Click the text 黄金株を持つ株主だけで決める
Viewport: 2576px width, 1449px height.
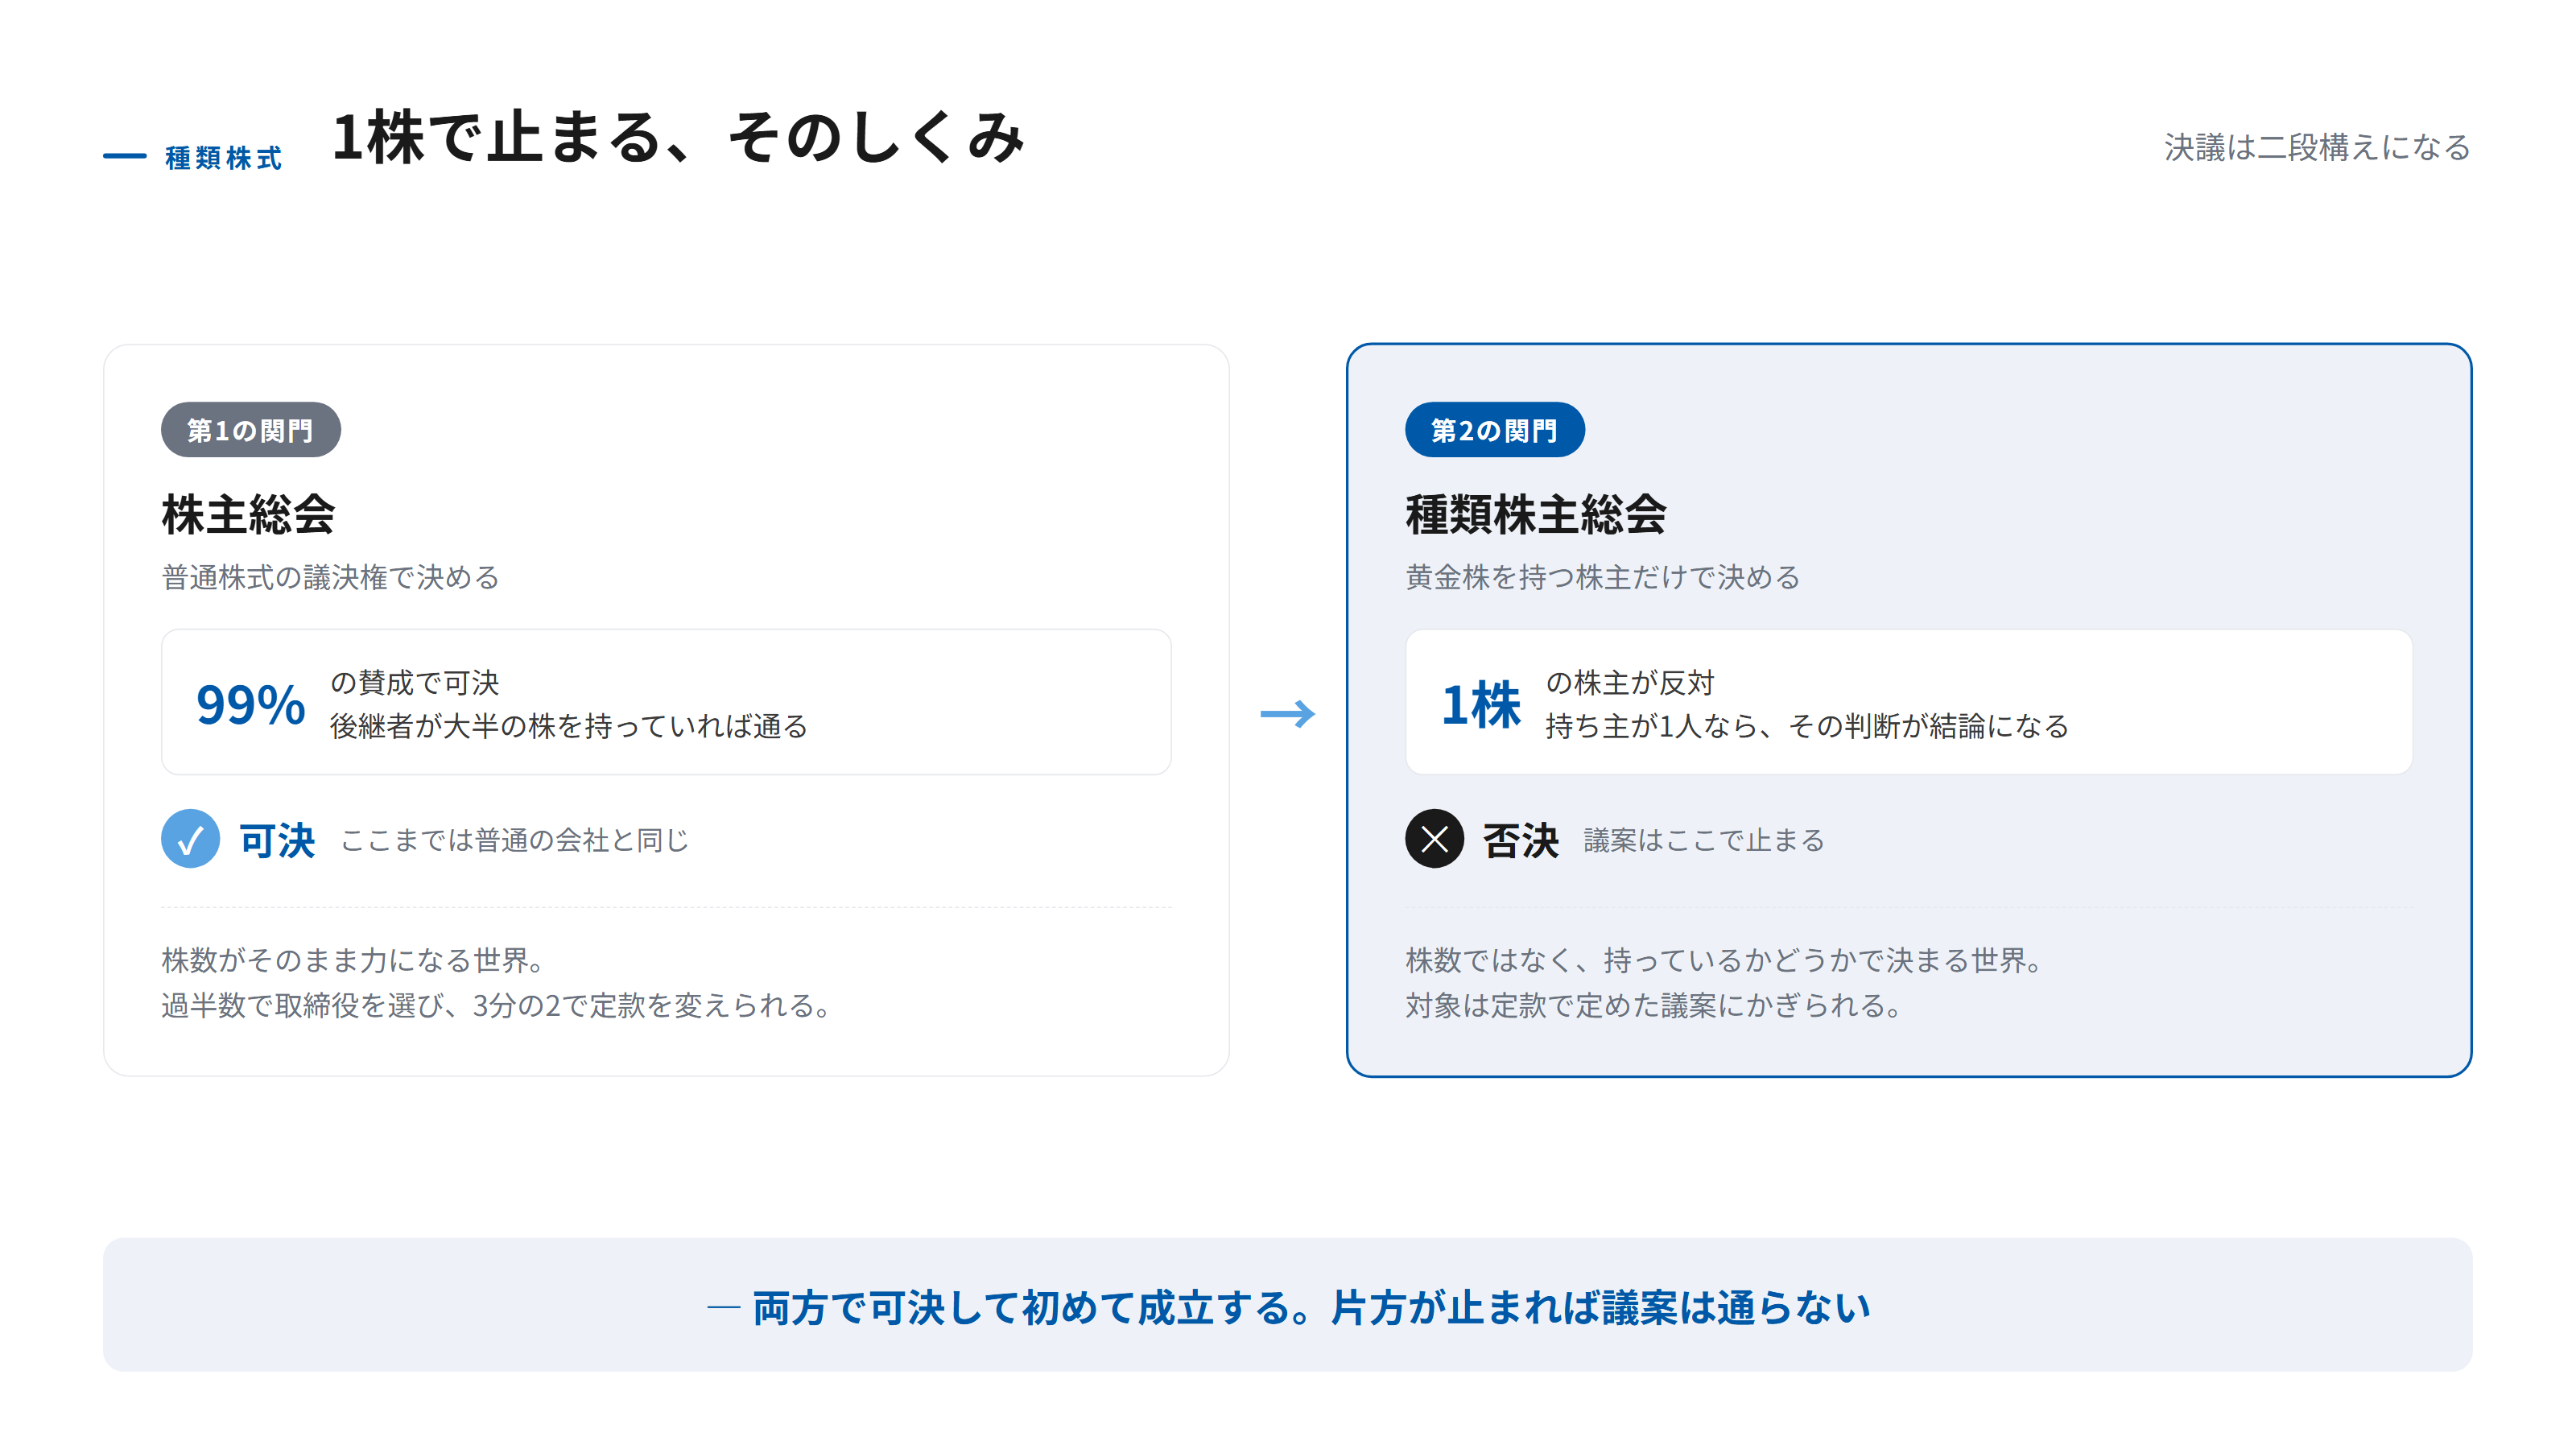tap(1602, 577)
